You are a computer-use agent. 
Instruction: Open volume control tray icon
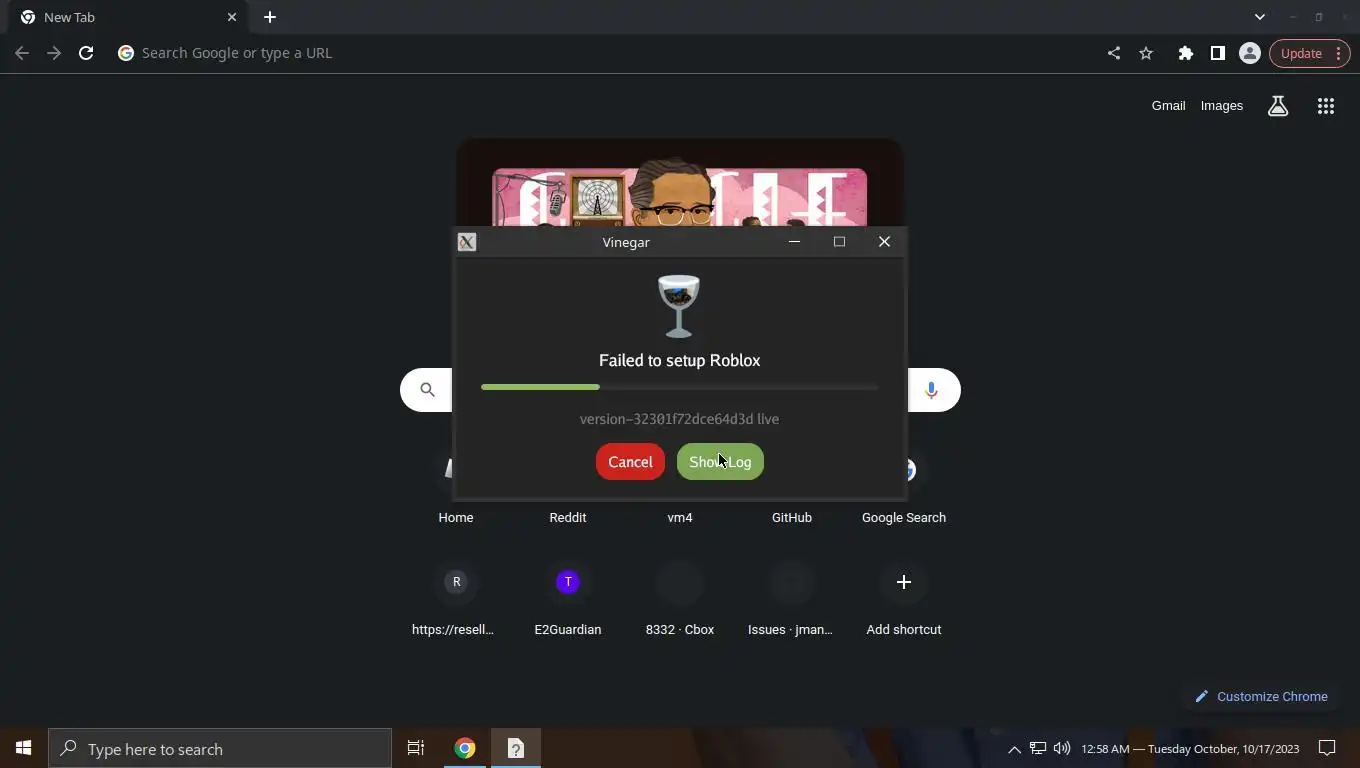tap(1062, 748)
